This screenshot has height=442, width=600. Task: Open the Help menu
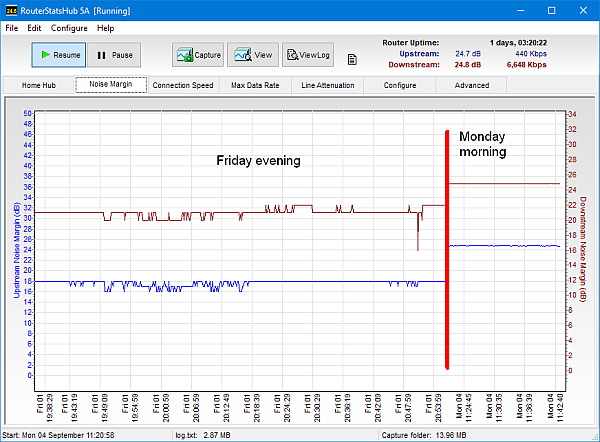point(106,28)
